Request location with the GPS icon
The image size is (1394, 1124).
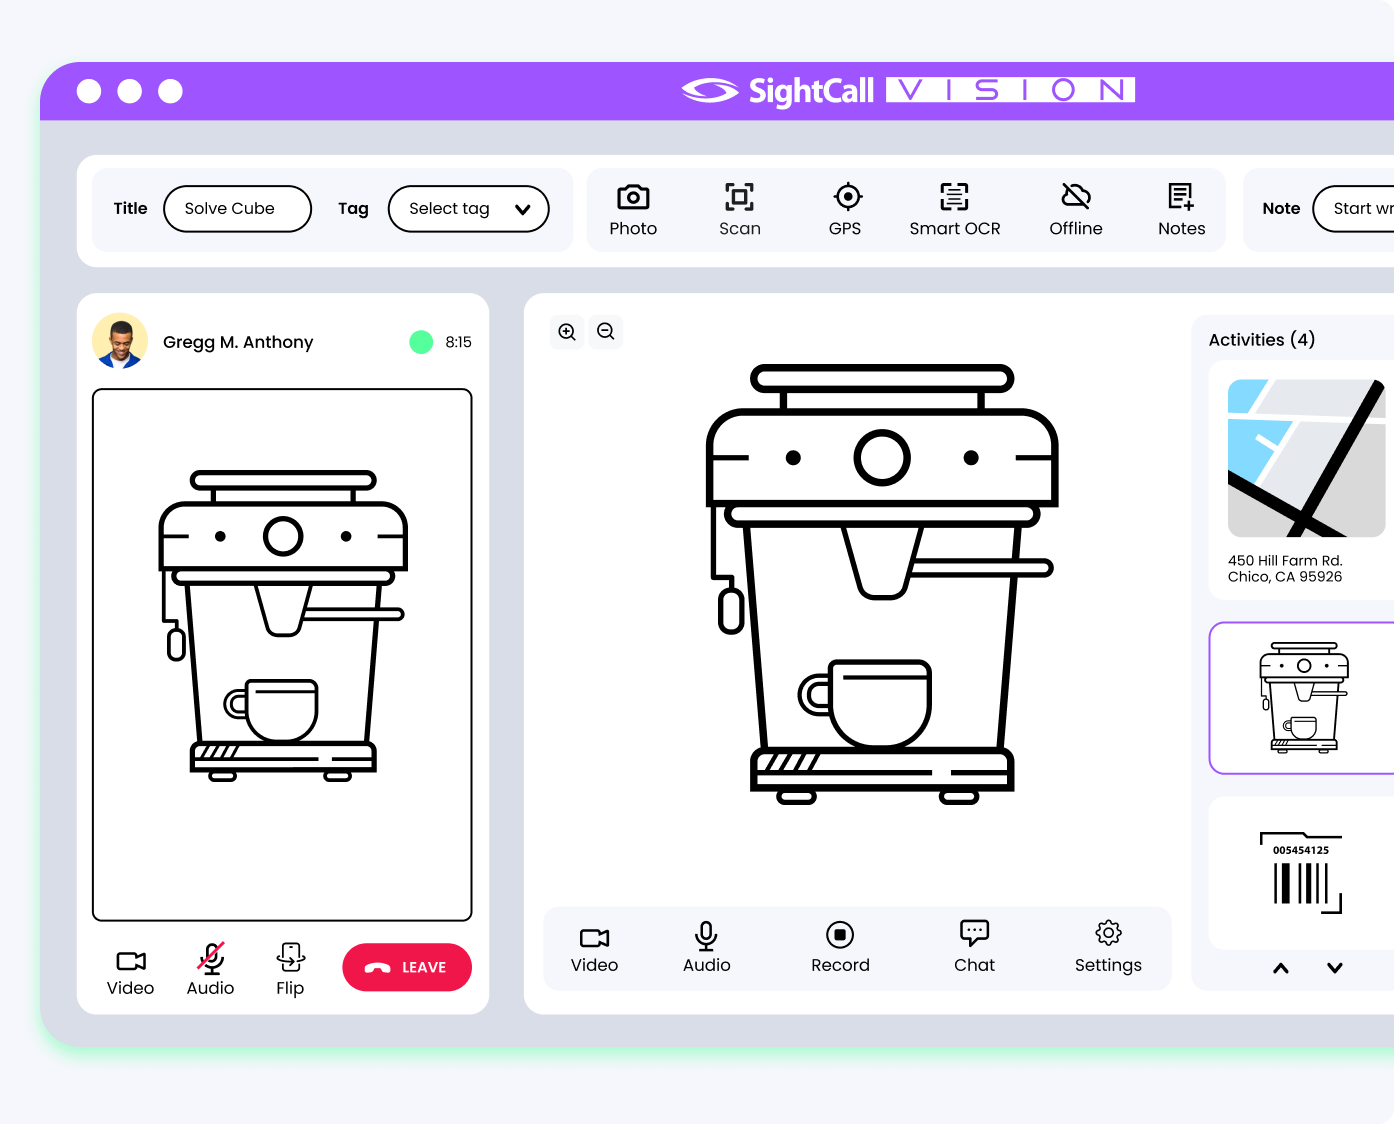846,210
